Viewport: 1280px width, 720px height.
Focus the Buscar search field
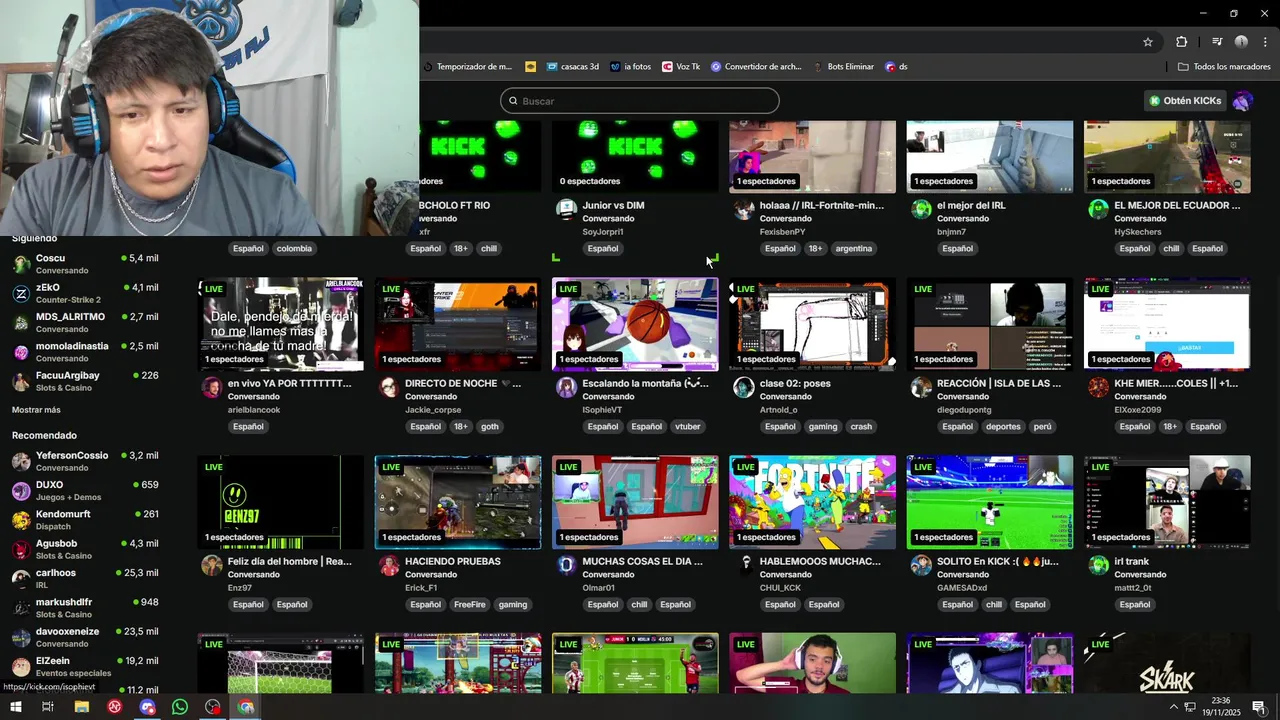640,101
